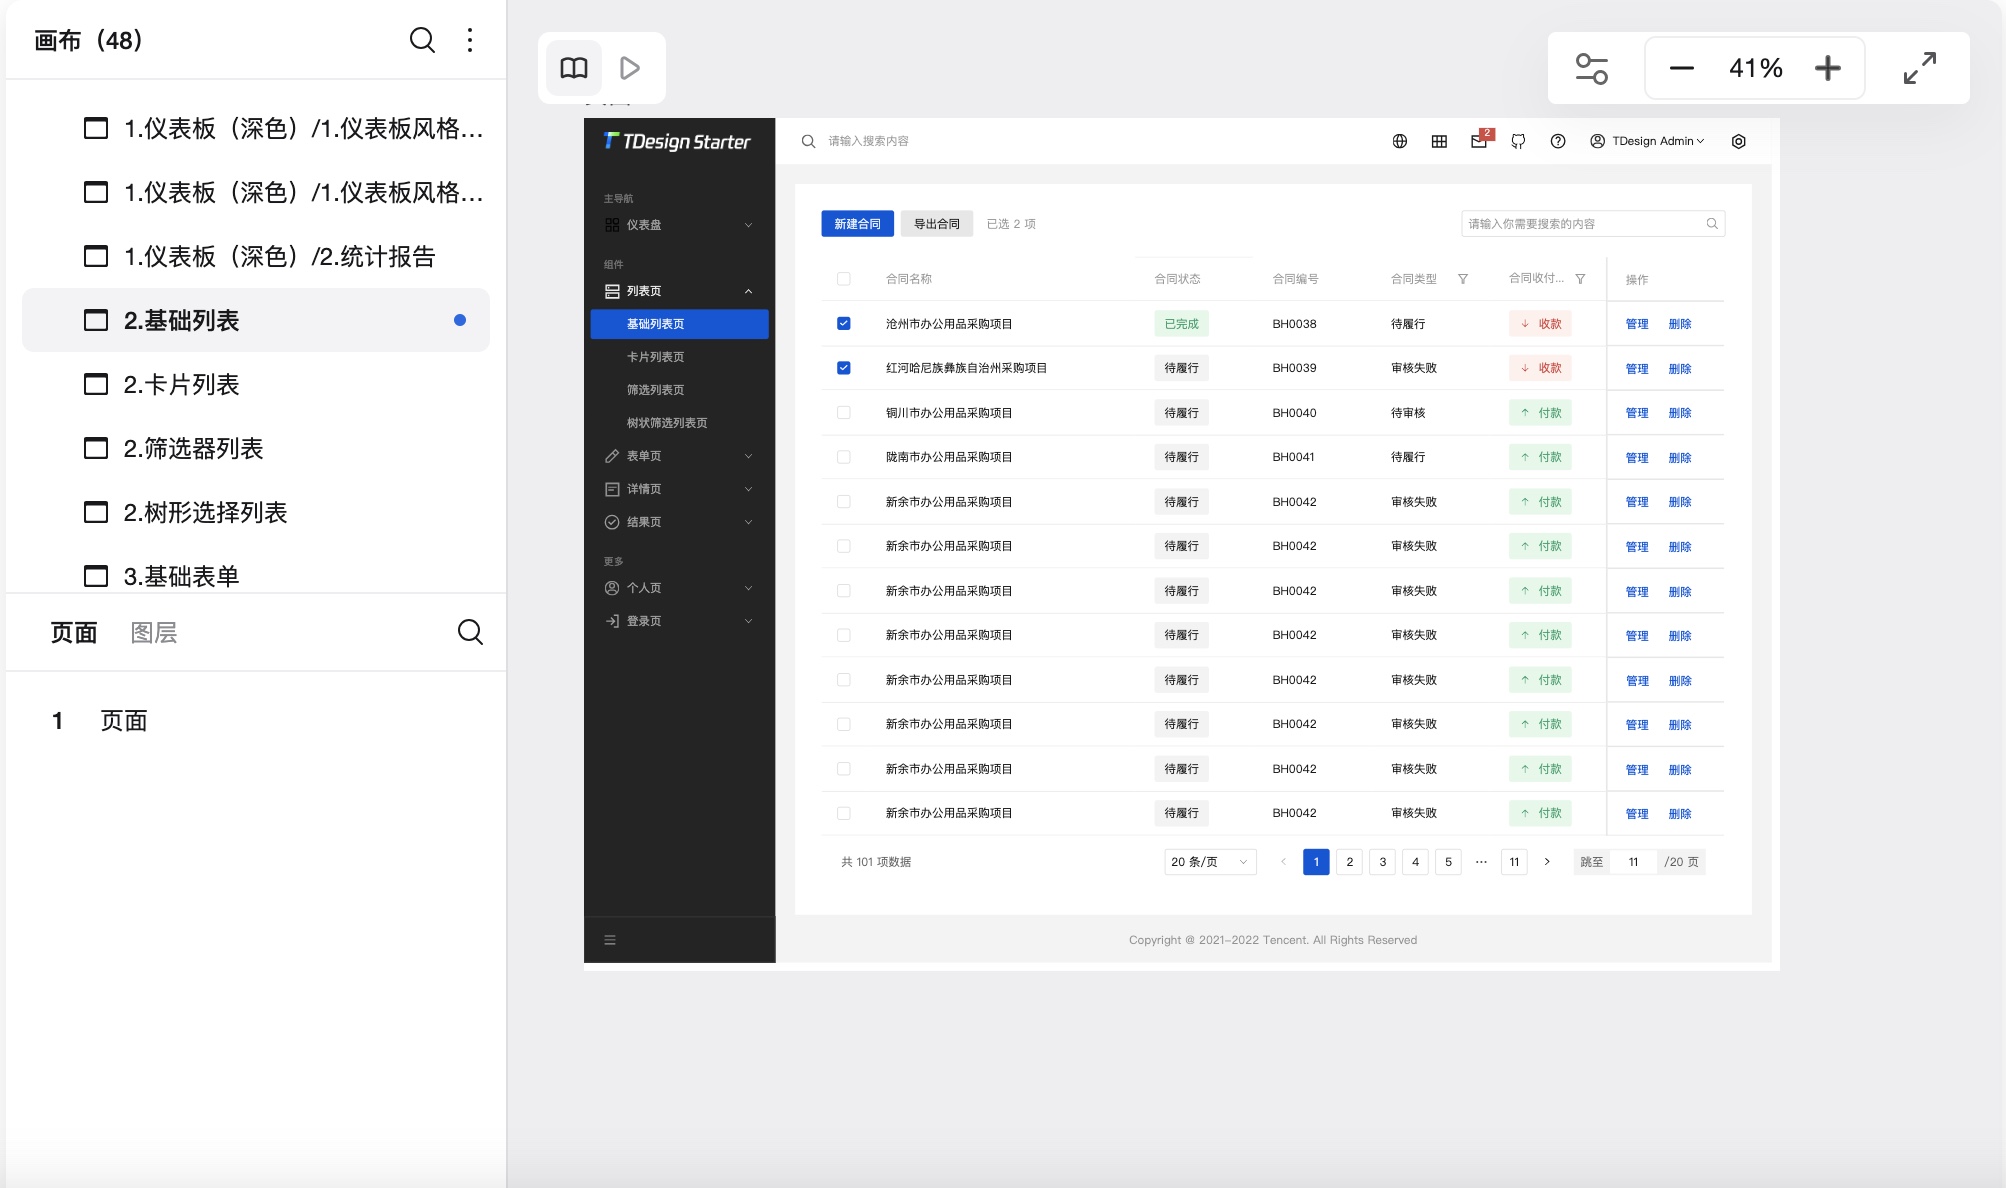Open the TDesign Admin user dropdown
The image size is (2006, 1188).
tap(1647, 141)
